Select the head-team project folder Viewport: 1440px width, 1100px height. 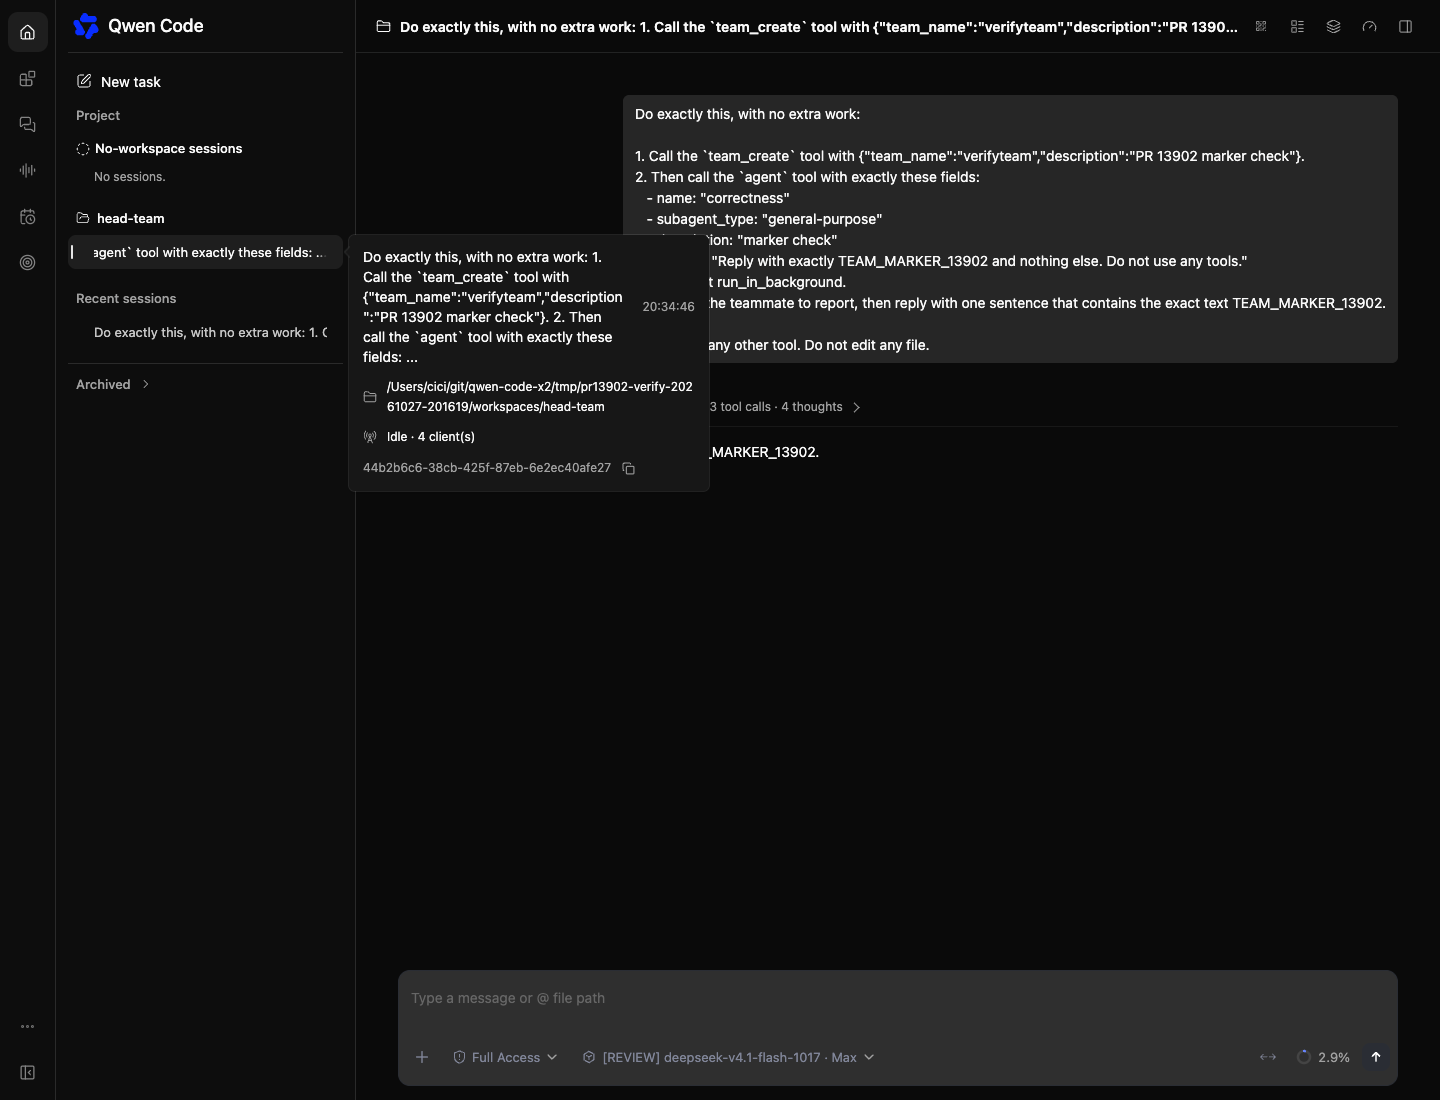130,218
